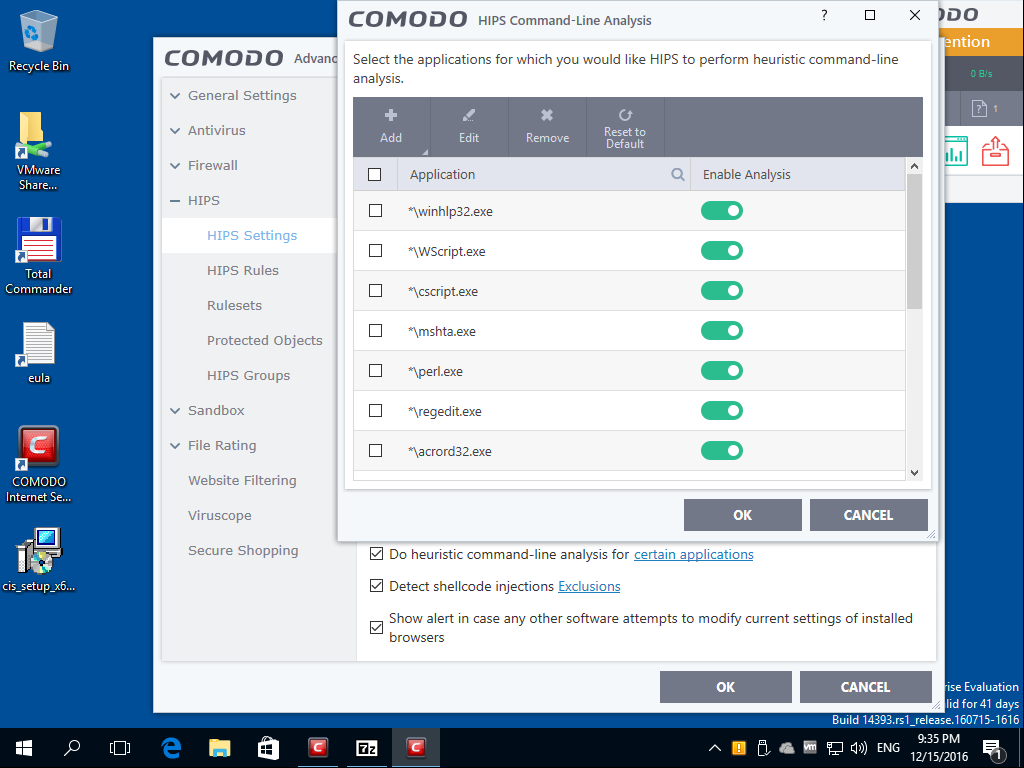The width and height of the screenshot is (1024, 768).
Task: Select the eula desktop file
Action: 39,353
